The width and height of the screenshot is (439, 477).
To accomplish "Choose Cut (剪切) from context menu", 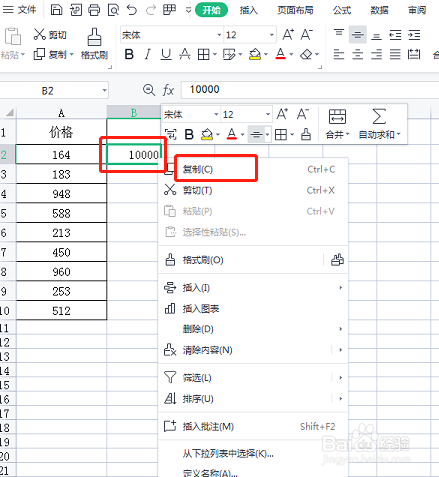I will (253, 190).
